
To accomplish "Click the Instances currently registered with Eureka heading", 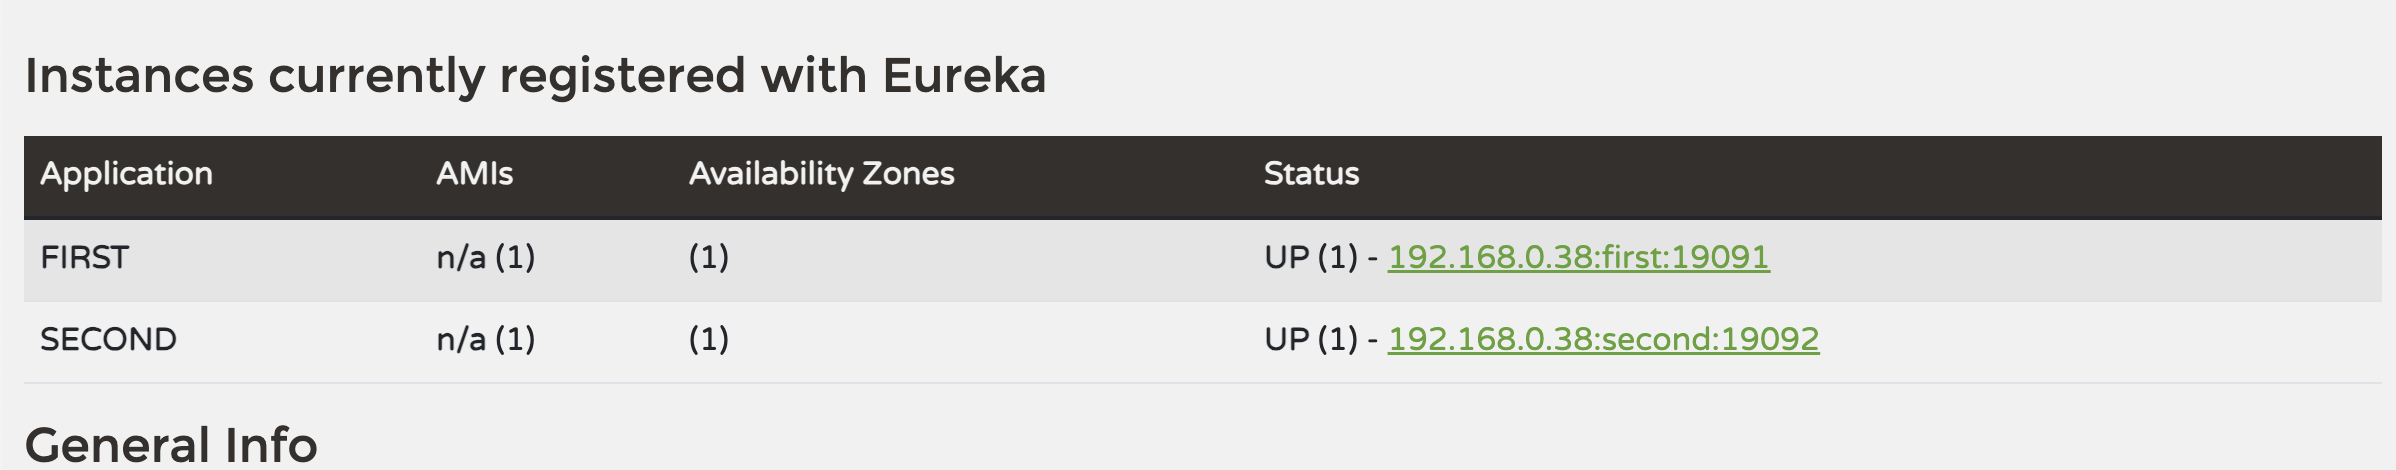I will (535, 76).
